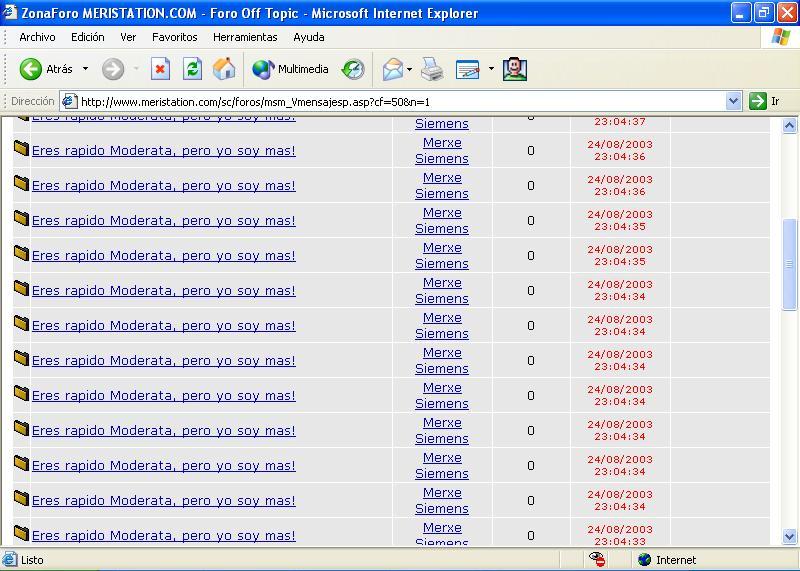Viewport: 800px width, 571px height.
Task: Click the page scrollbar up arrow
Action: (x=789, y=126)
